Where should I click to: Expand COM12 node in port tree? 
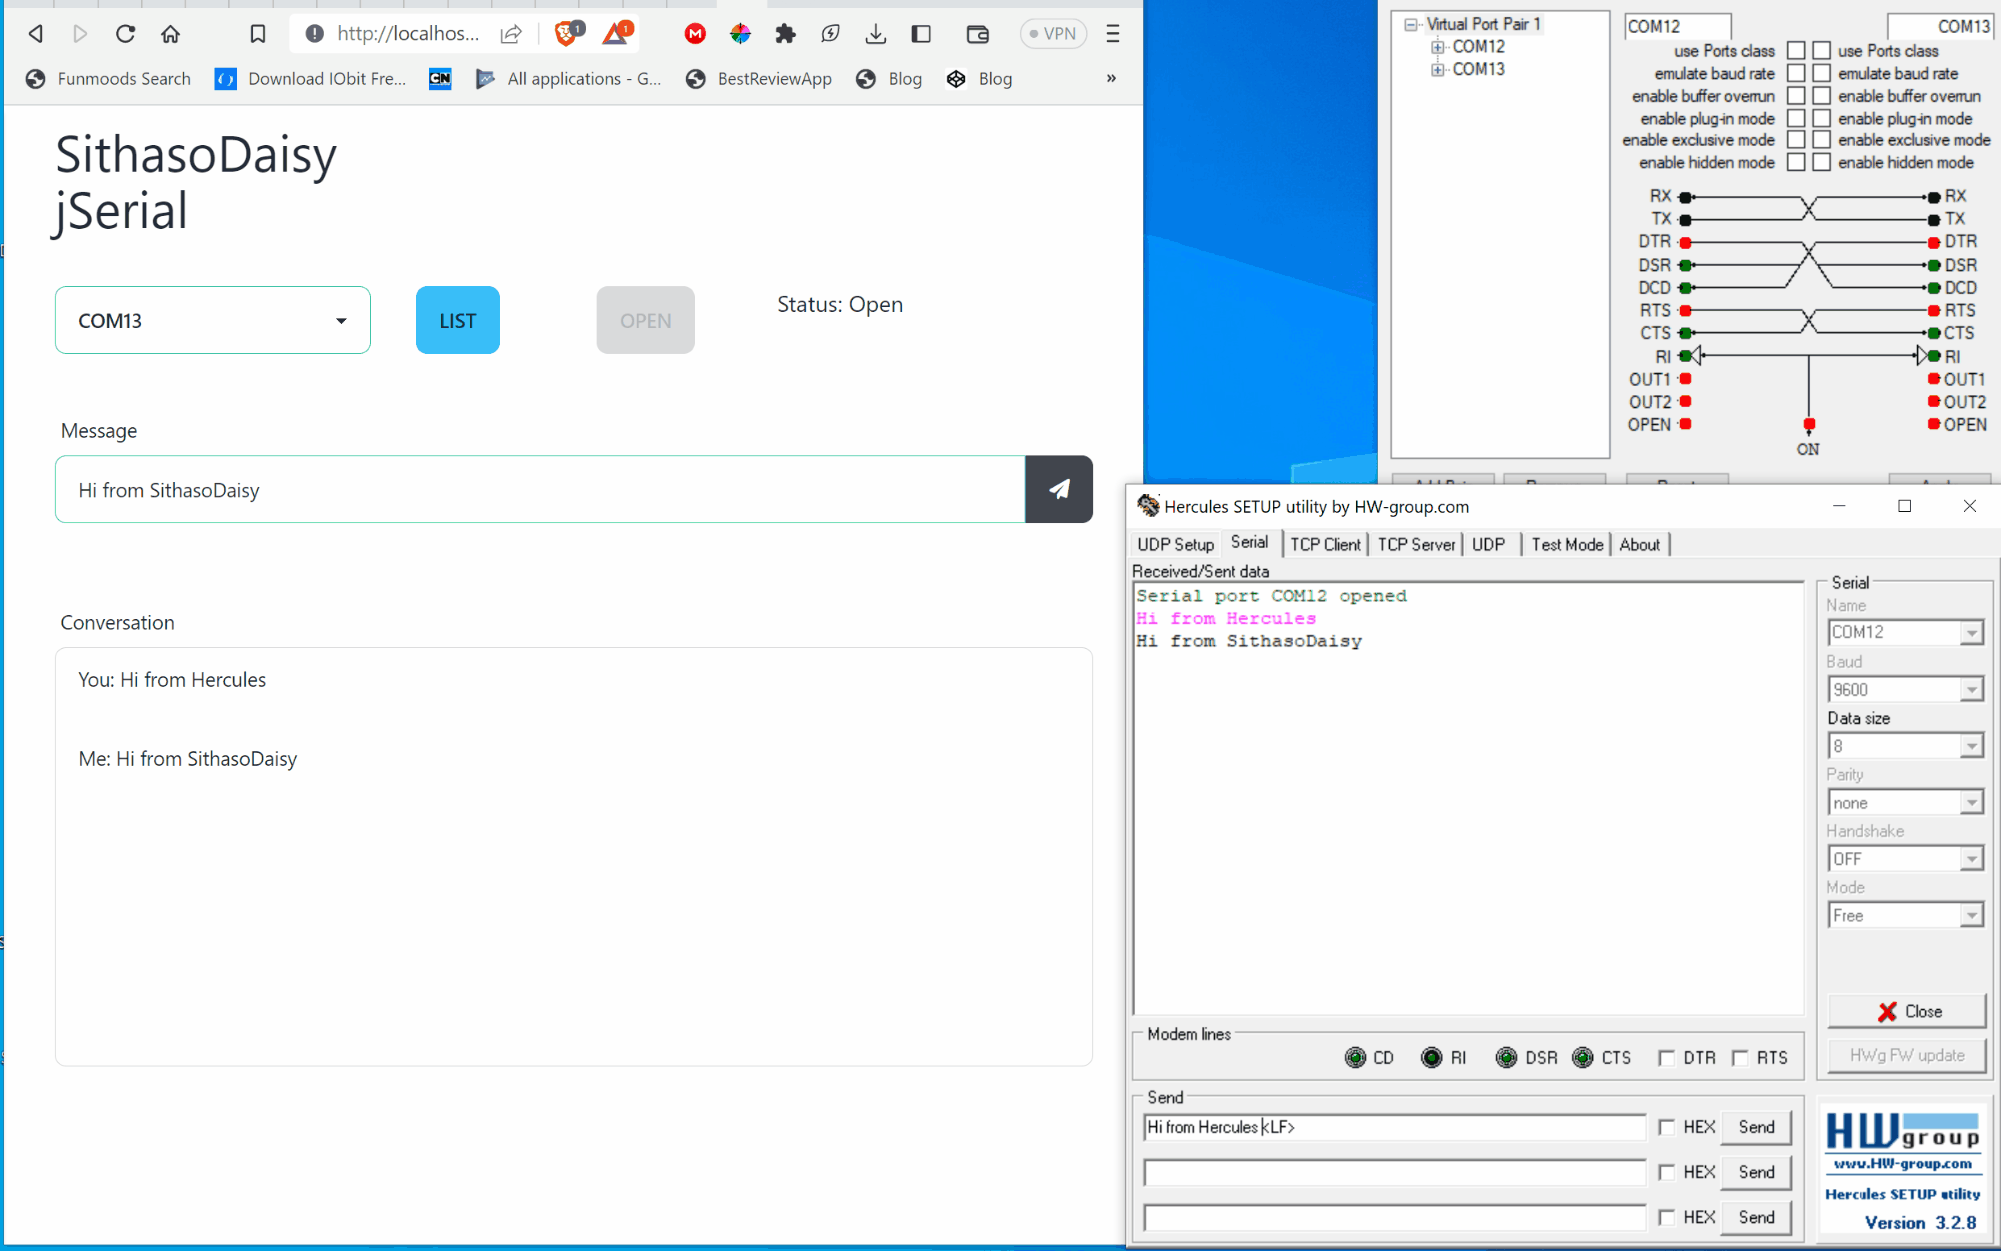tap(1437, 47)
